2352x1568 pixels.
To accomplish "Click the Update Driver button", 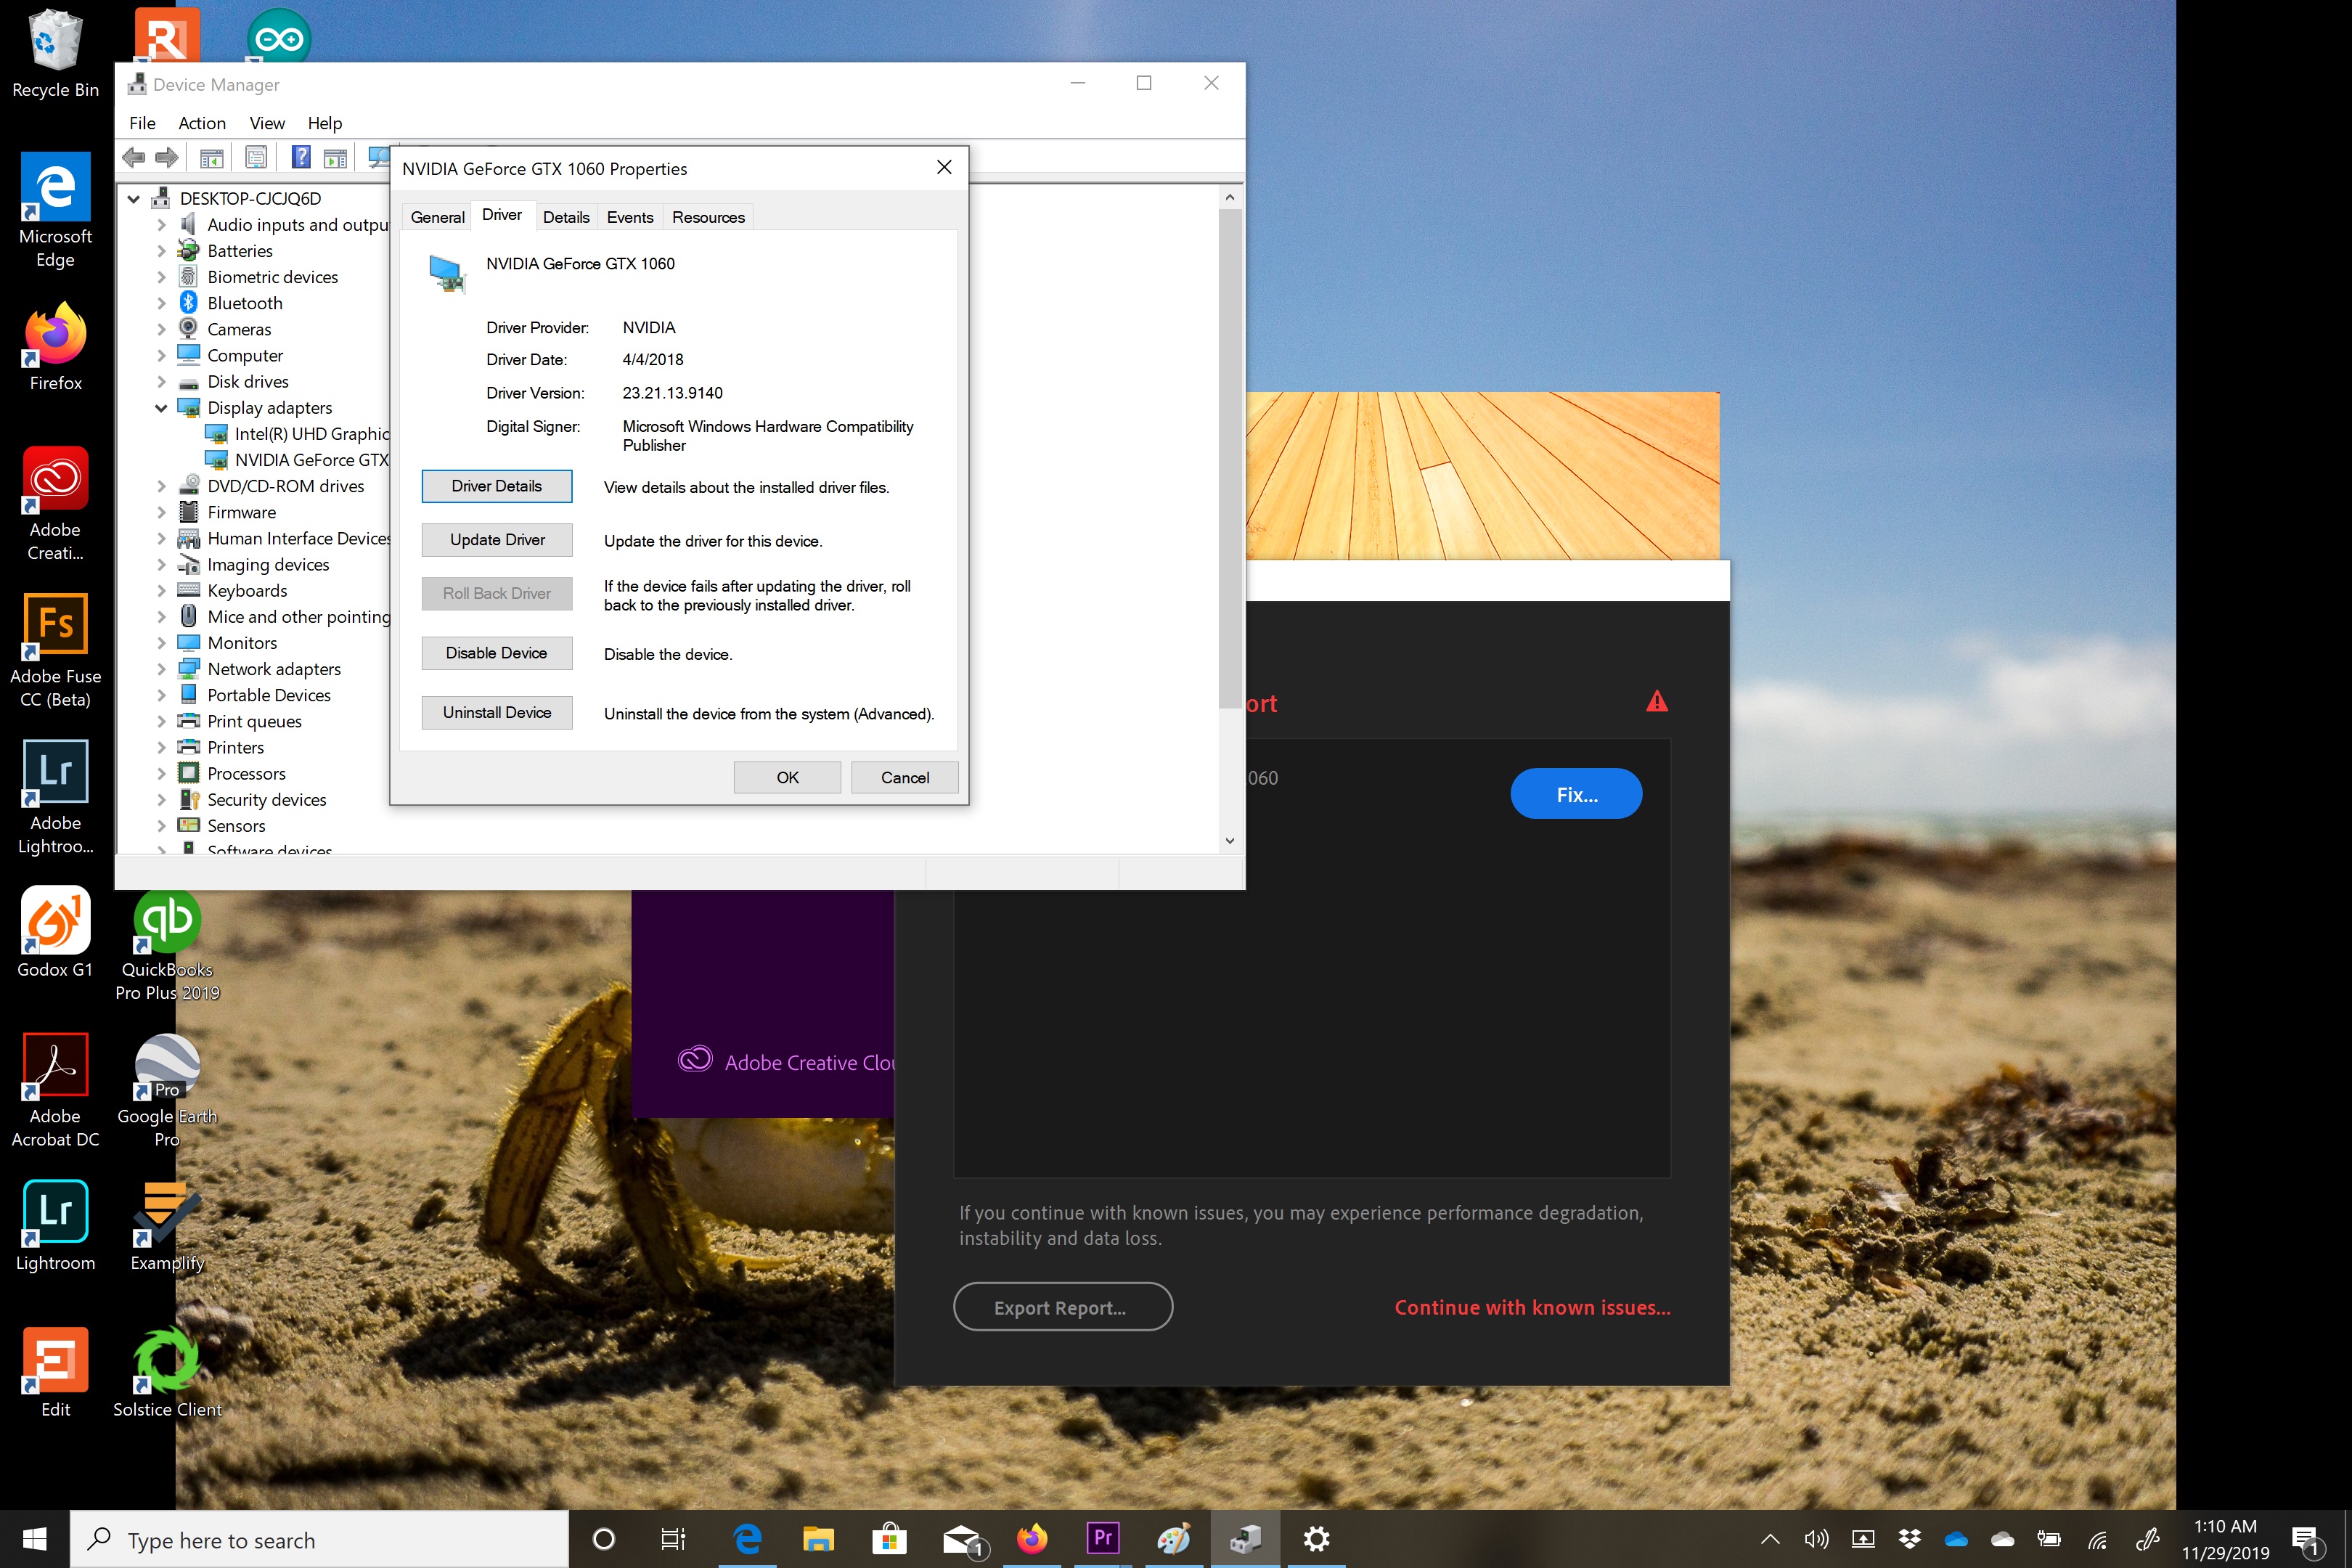I will pyautogui.click(x=497, y=539).
